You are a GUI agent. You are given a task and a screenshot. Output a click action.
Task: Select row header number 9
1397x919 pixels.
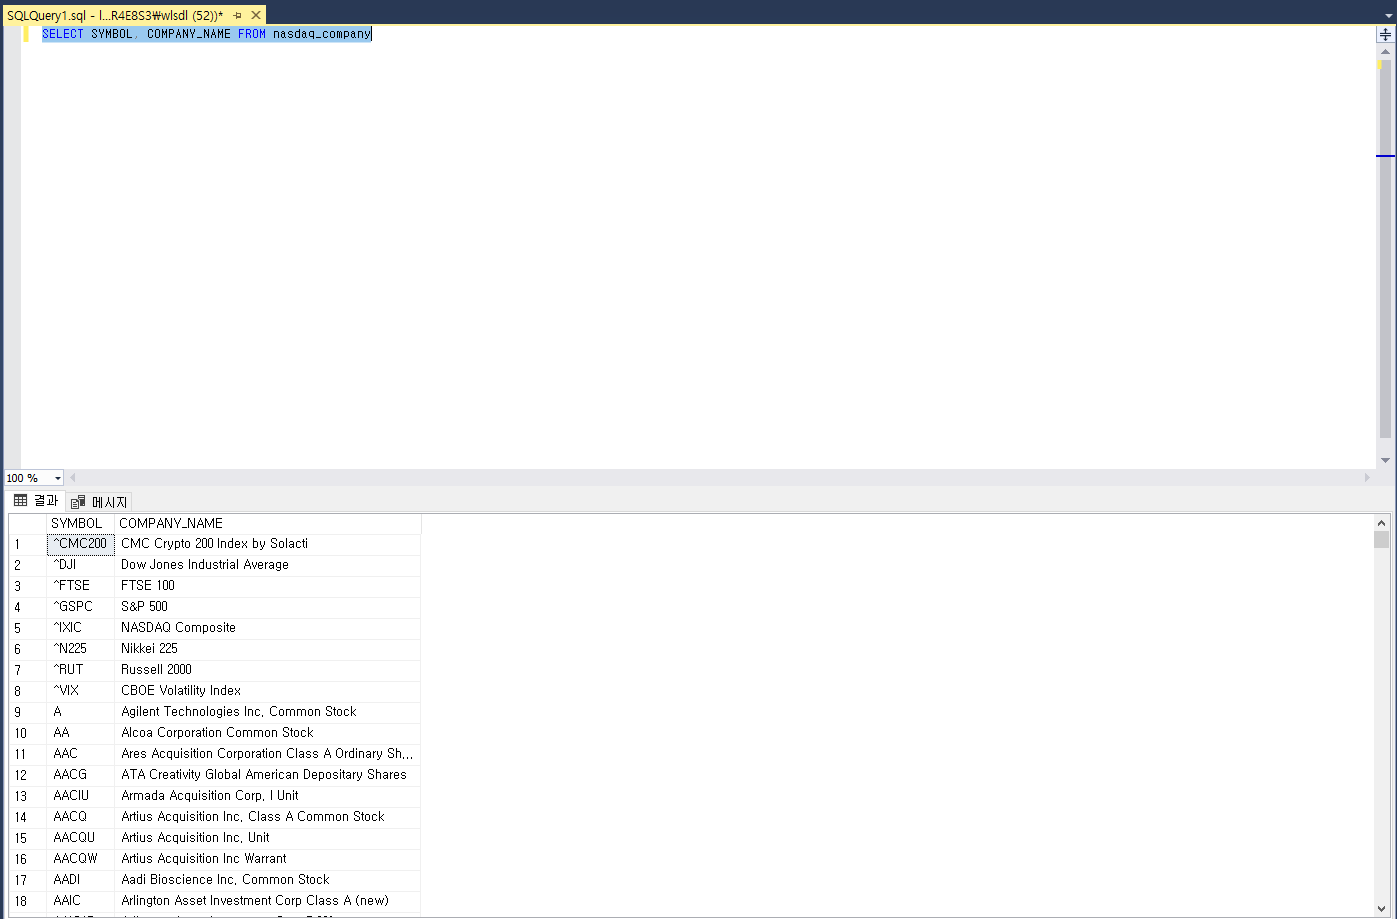click(27, 712)
